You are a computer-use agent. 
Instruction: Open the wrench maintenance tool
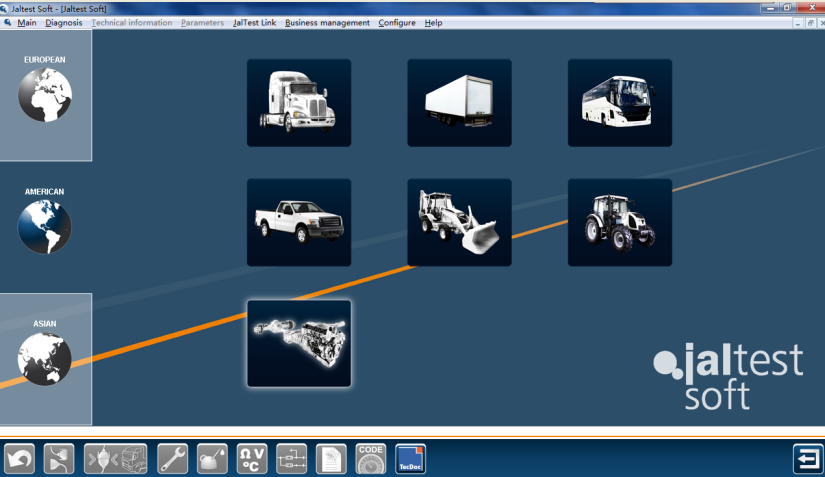click(172, 459)
